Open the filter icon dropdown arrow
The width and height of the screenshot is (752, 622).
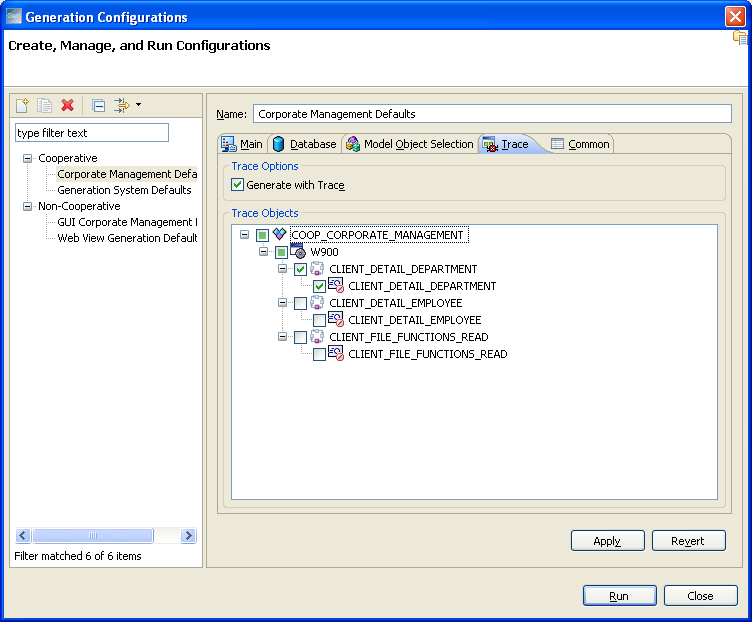coord(139,105)
